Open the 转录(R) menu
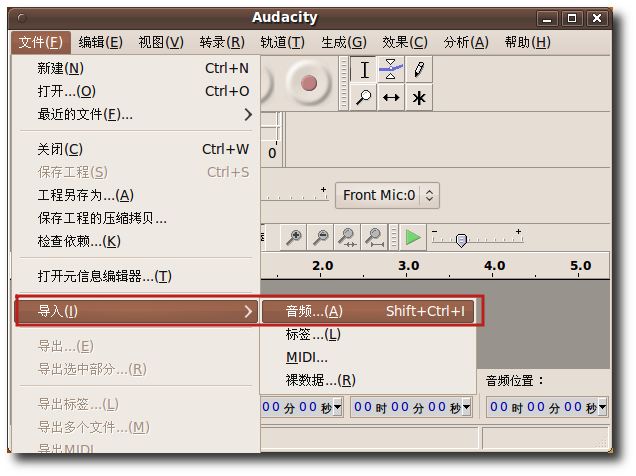 coord(222,42)
